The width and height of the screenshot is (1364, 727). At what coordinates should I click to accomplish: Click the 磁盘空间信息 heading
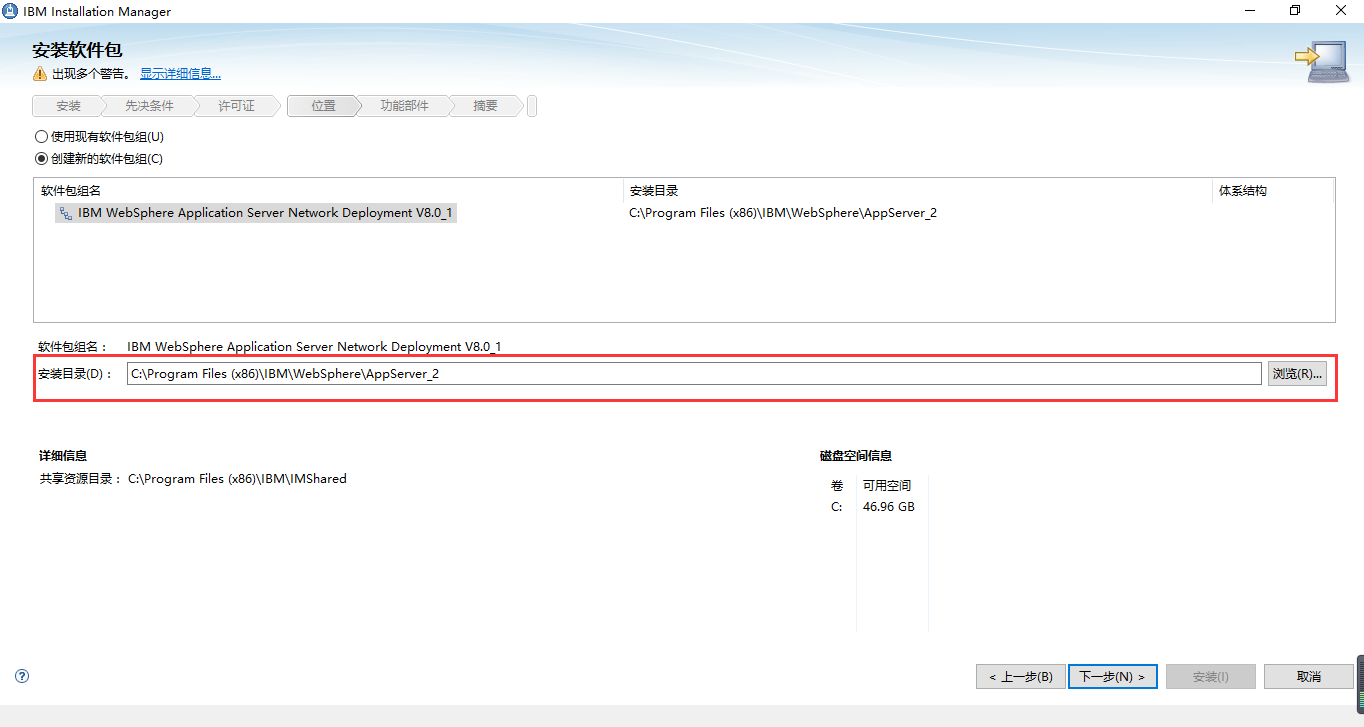click(856, 456)
